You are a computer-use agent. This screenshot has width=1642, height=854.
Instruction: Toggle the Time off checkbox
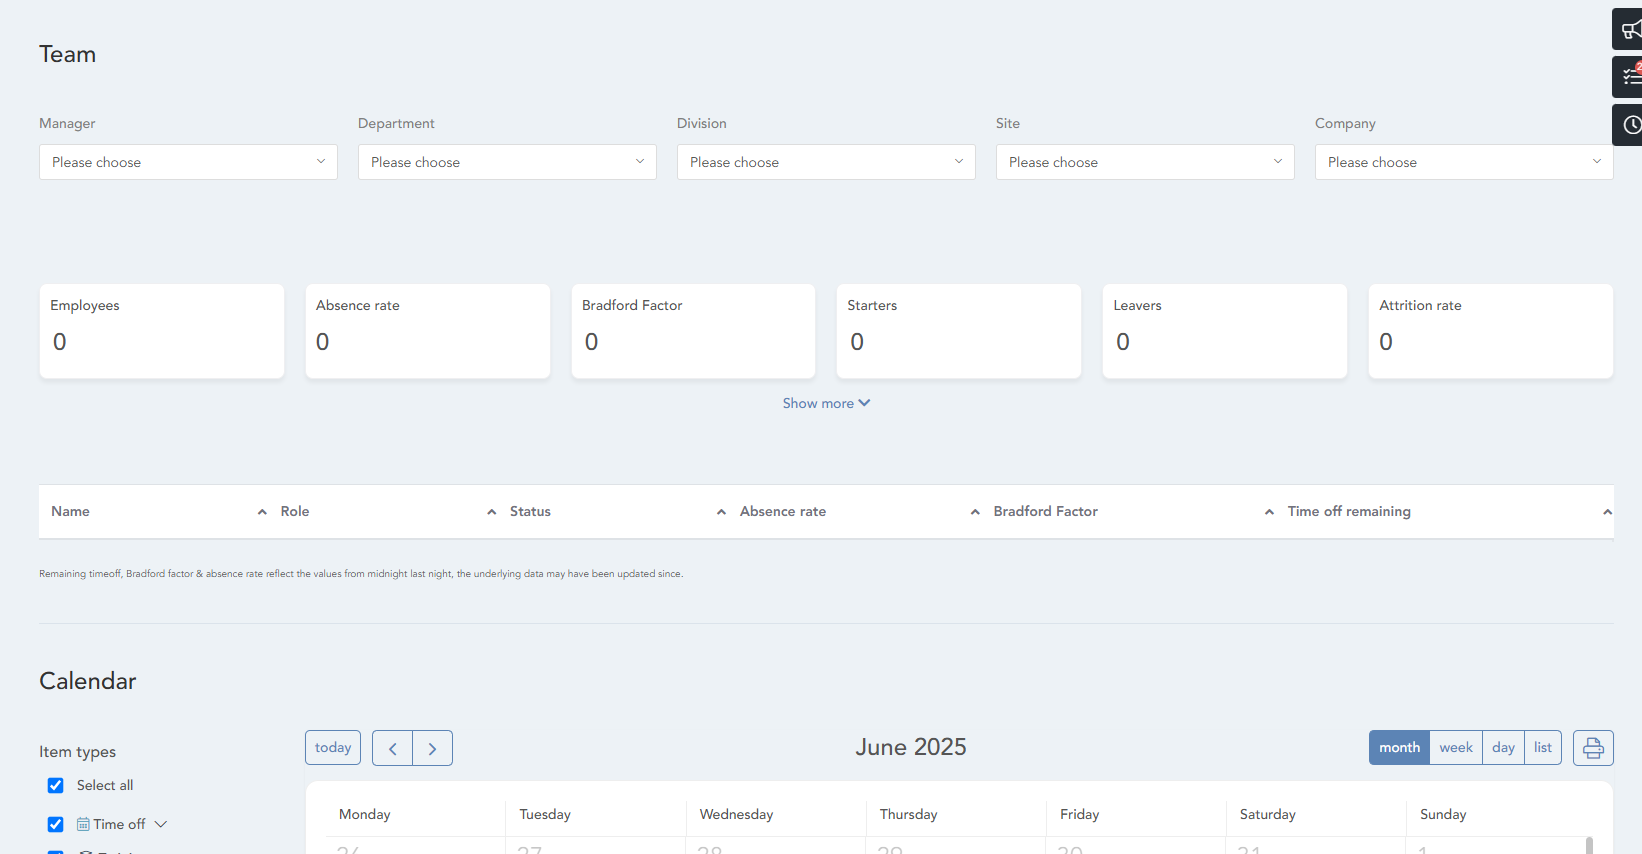click(x=56, y=825)
